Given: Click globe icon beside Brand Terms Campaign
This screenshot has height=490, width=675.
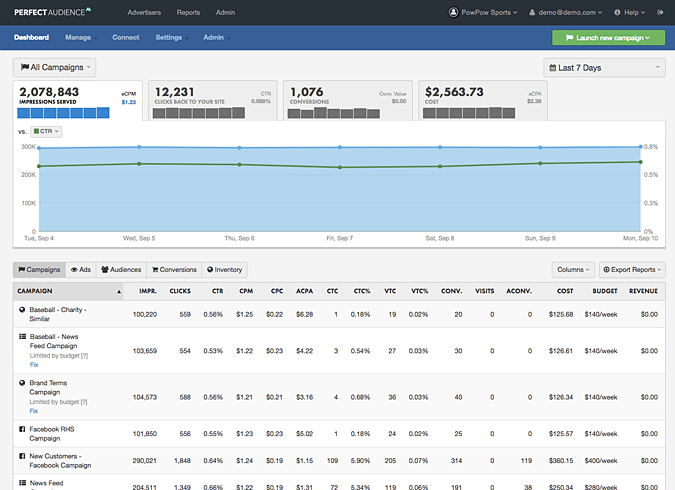Looking at the screenshot, I should click(22, 383).
